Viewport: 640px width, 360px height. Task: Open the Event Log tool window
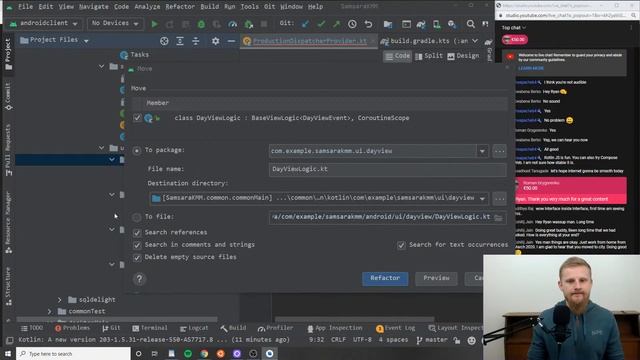(395, 328)
